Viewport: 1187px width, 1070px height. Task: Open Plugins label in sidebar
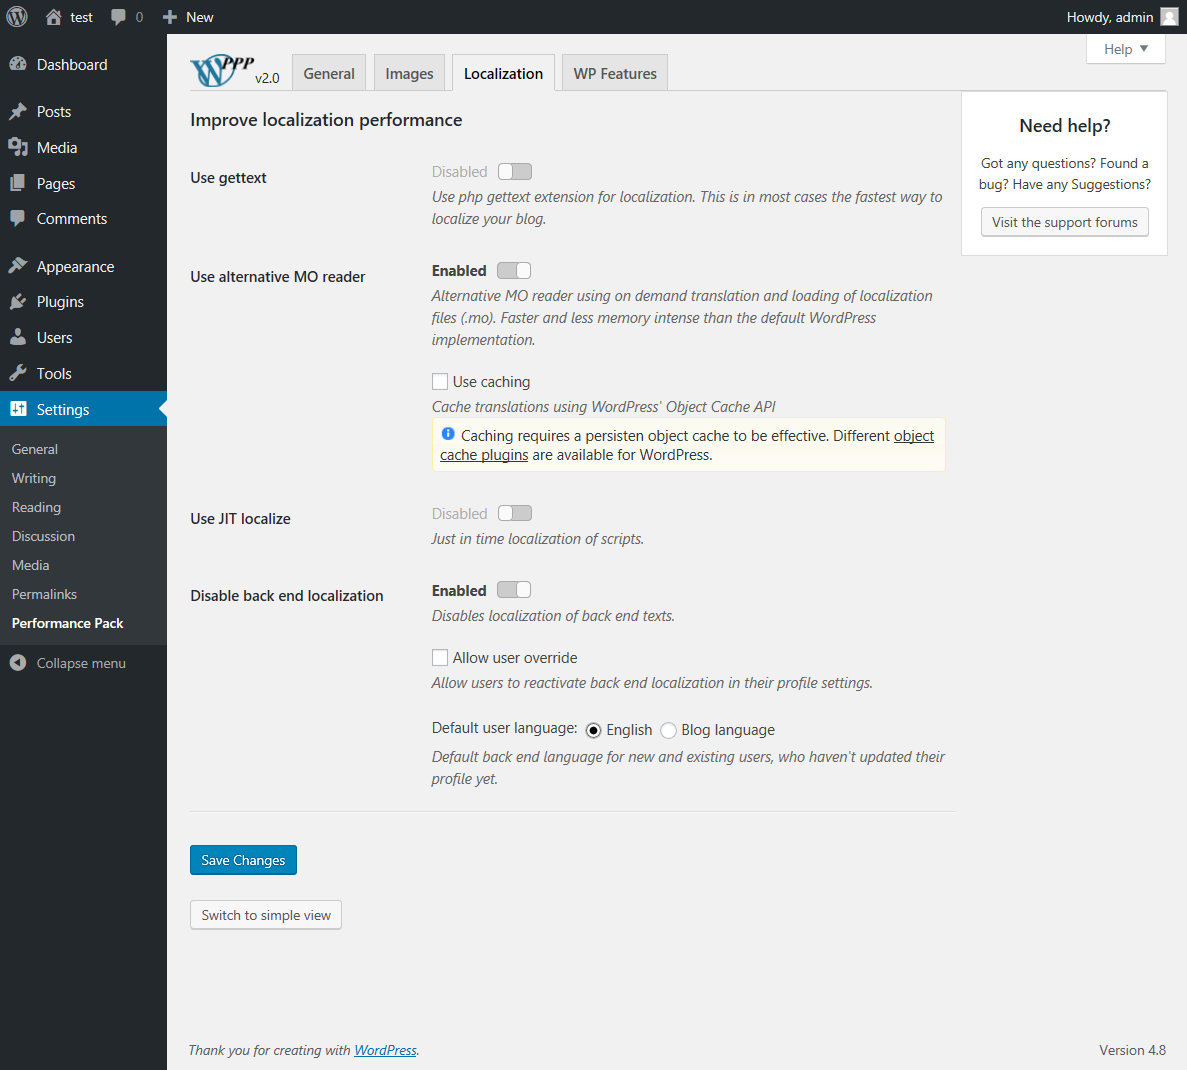(60, 301)
